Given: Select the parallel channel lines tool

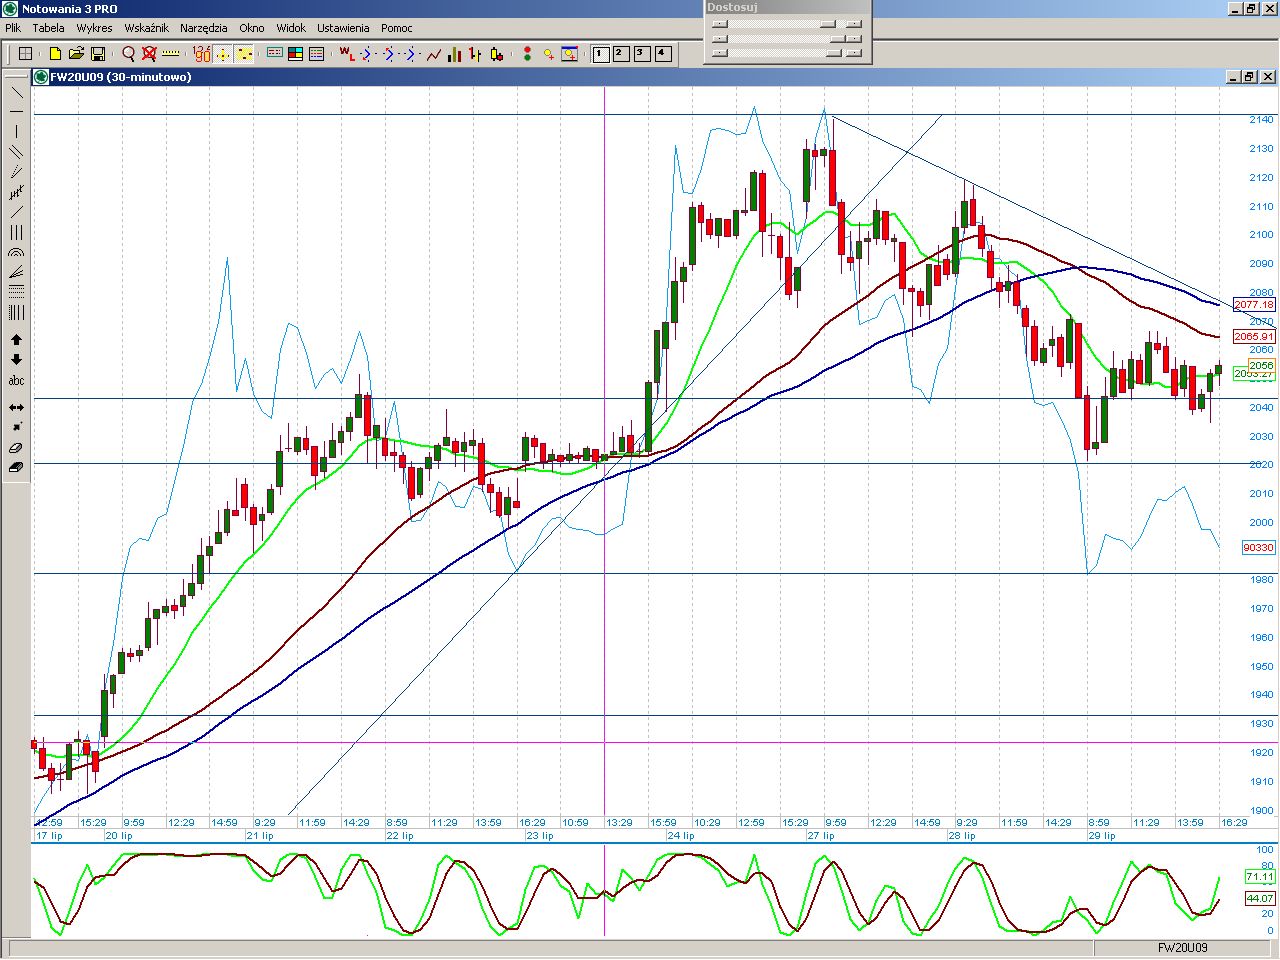Looking at the screenshot, I should point(16,152).
